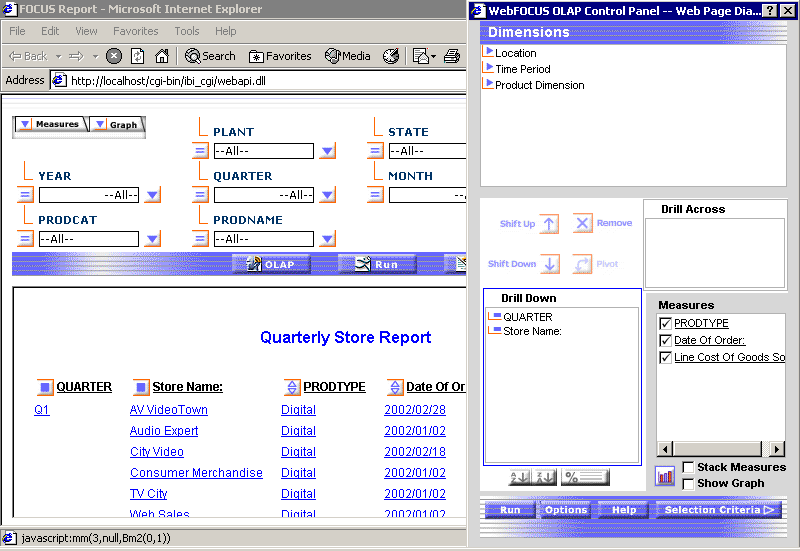The width and height of the screenshot is (800, 551).
Task: Open the PRODNAME dropdown arrow
Action: click(x=328, y=239)
